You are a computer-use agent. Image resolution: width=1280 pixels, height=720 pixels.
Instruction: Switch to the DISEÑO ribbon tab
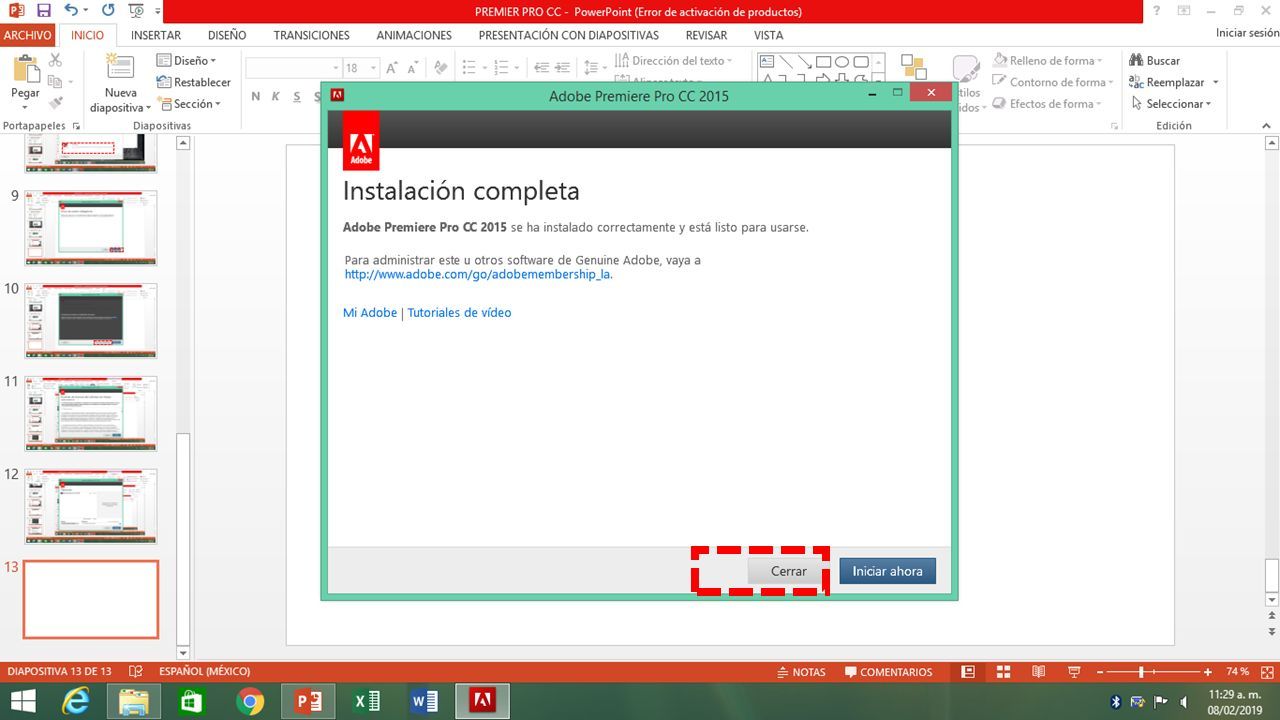pos(227,35)
